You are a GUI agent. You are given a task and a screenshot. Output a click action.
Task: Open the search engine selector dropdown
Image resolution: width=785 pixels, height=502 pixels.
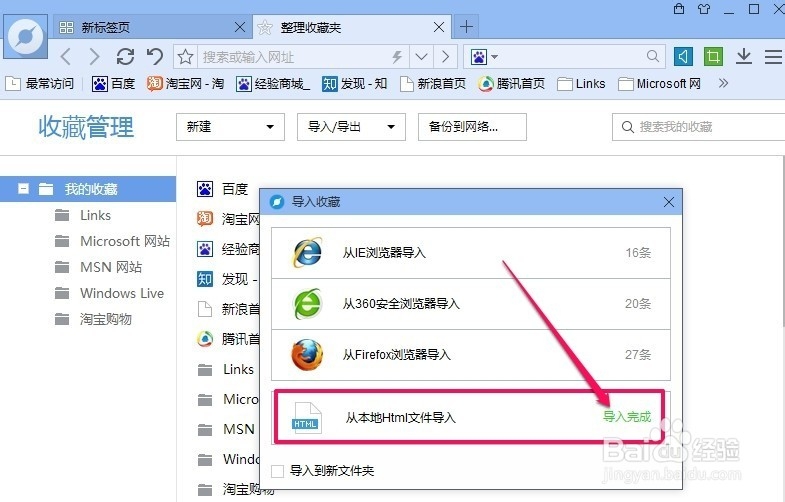point(484,57)
